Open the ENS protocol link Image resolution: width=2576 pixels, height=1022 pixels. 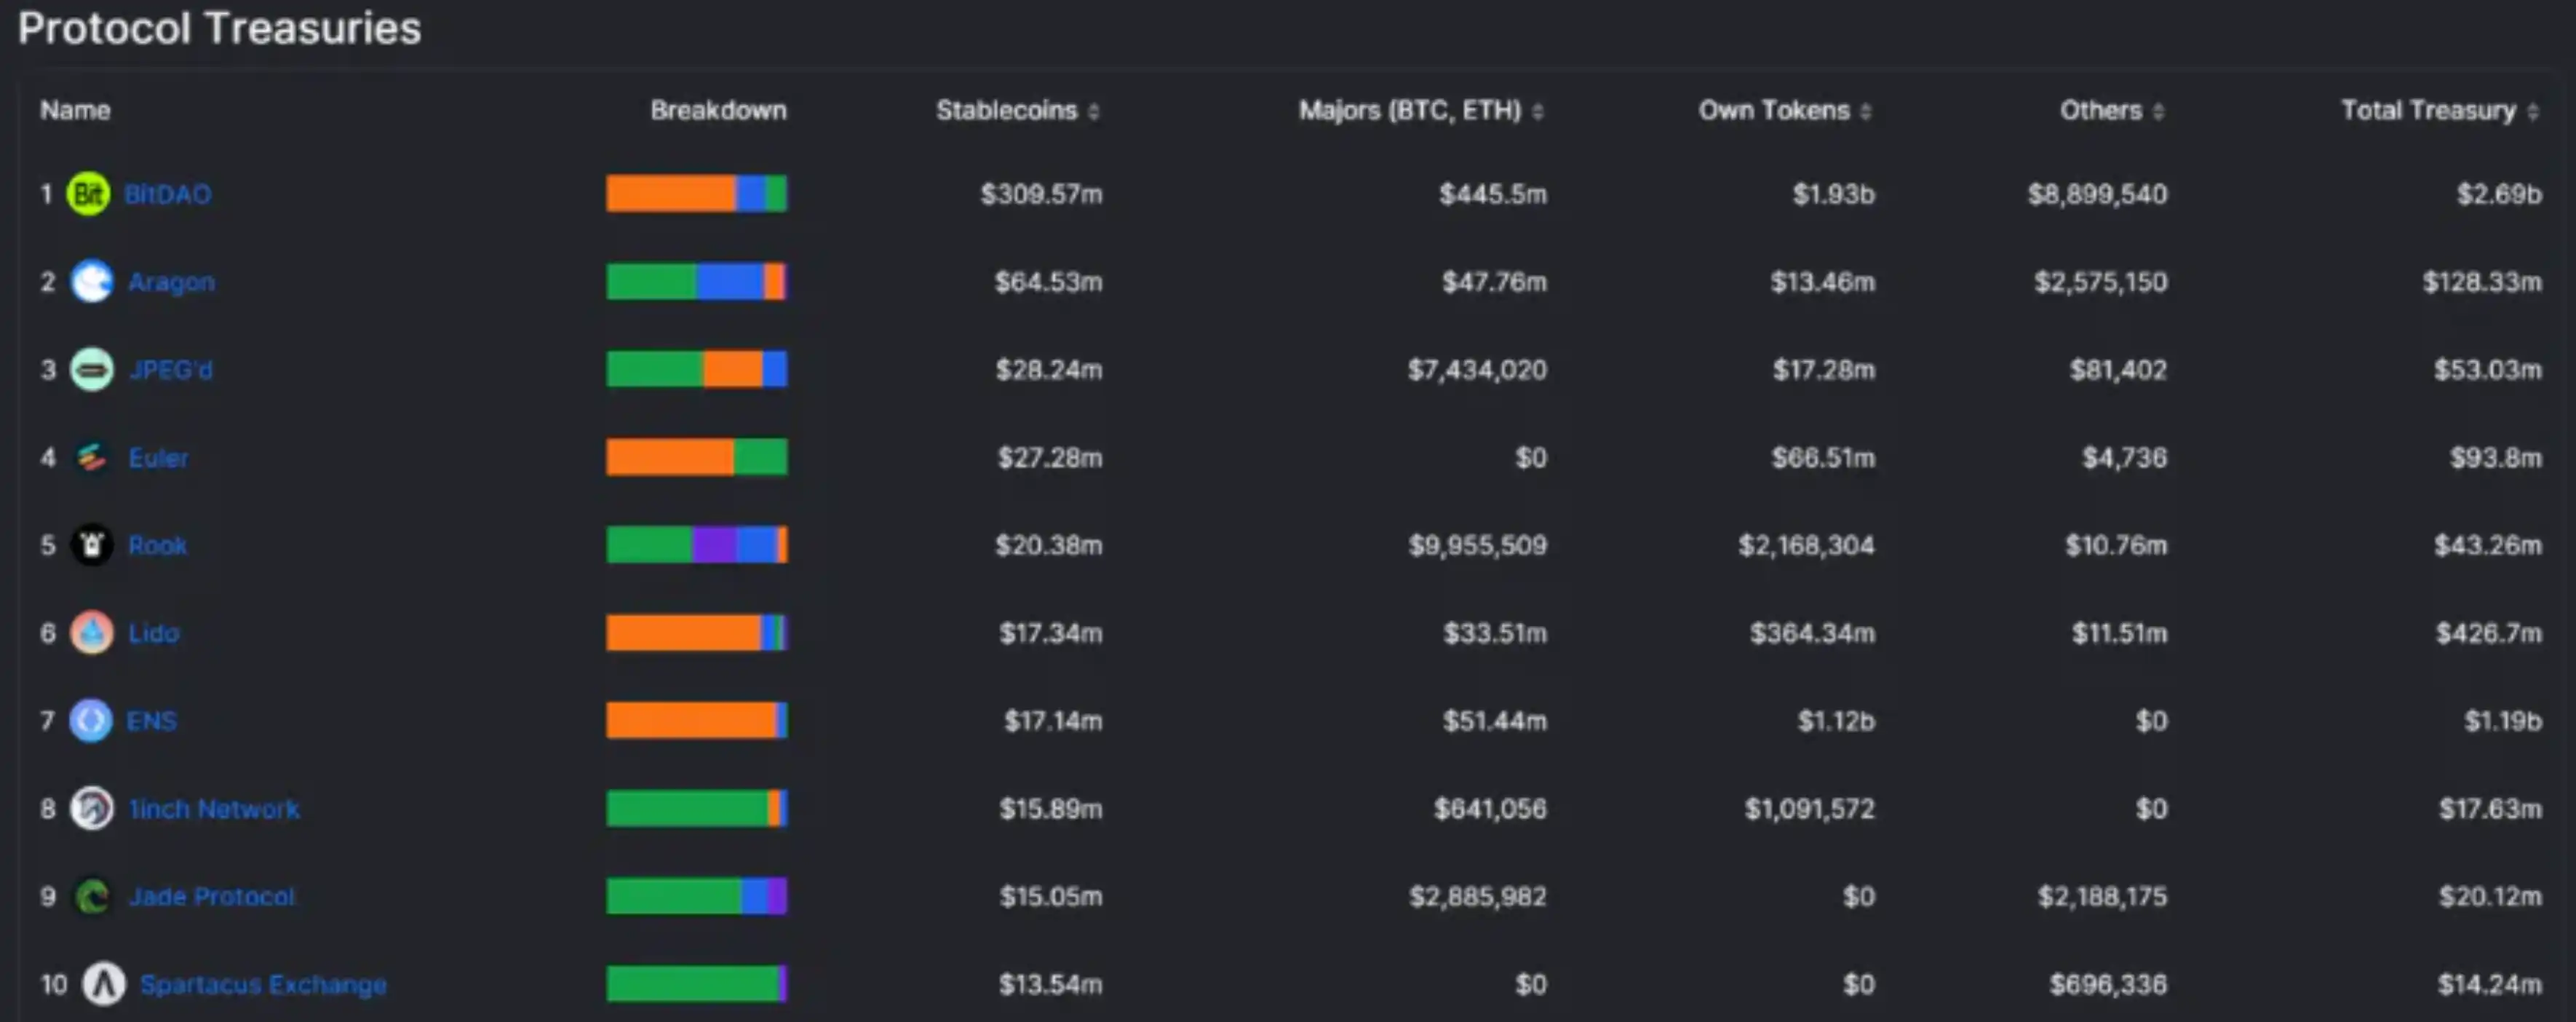tap(151, 721)
